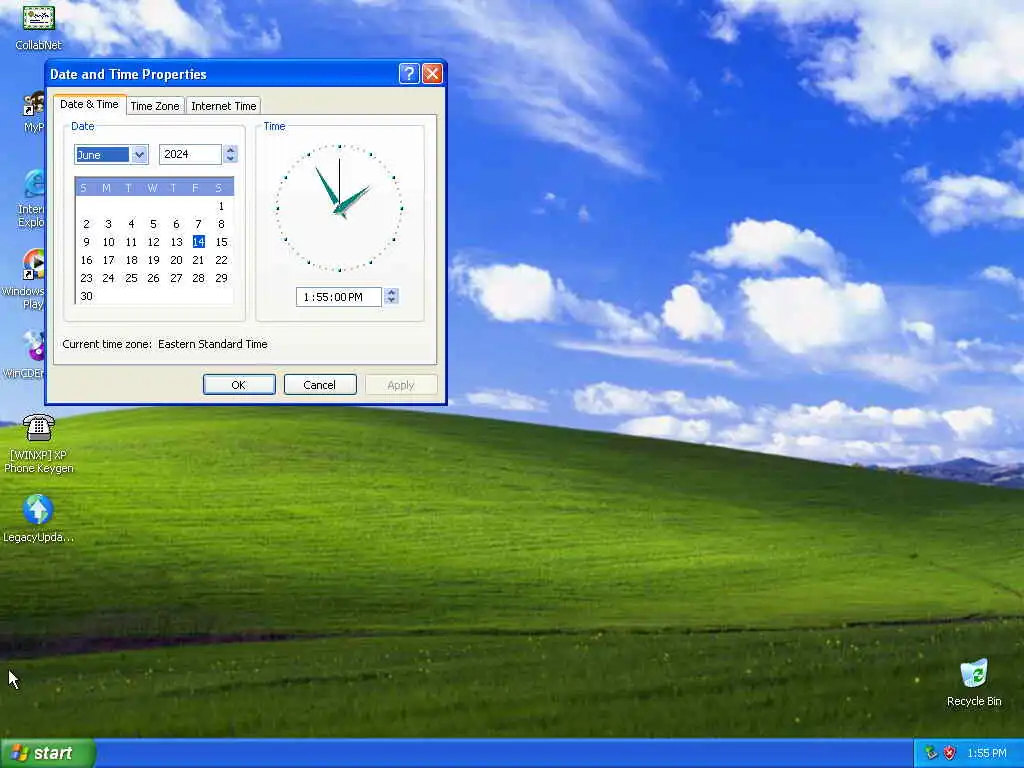Select June 5 in the calendar
The image size is (1024, 768).
pos(153,224)
